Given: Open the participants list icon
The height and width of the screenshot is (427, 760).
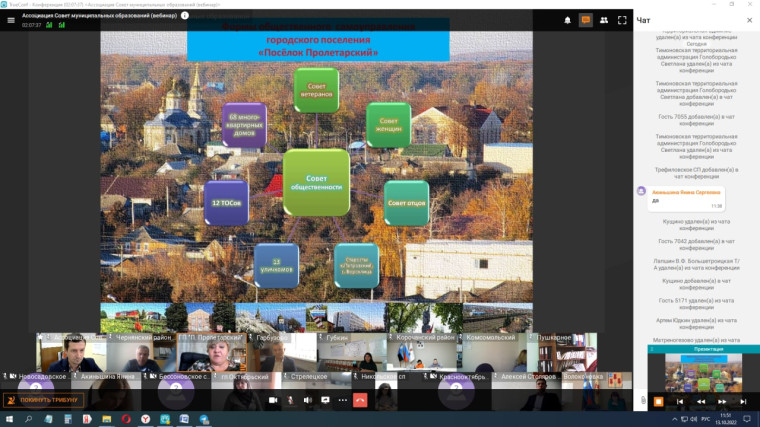Looking at the screenshot, I should coord(604,19).
